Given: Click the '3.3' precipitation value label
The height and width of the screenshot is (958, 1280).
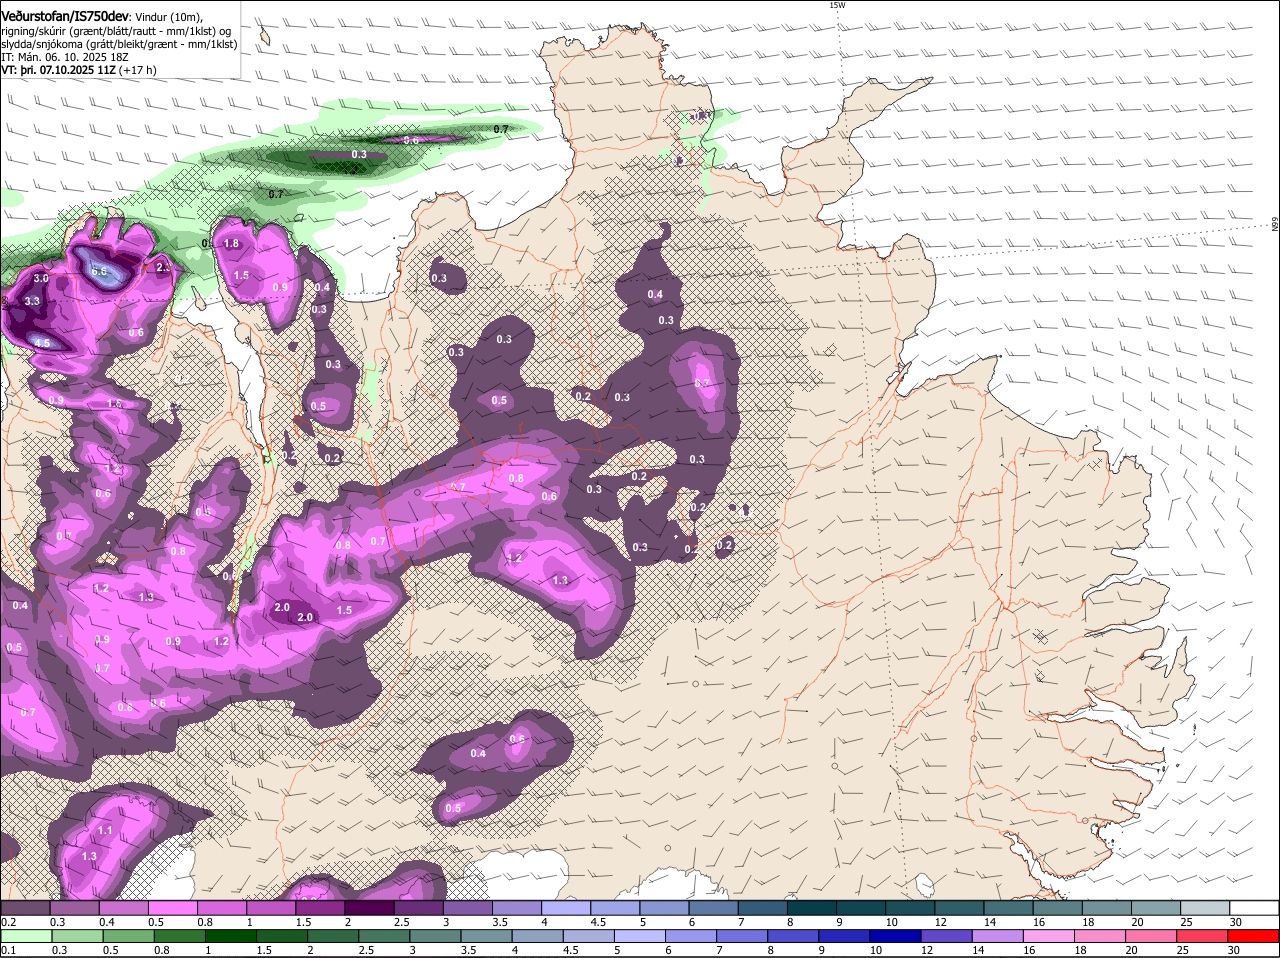Looking at the screenshot, I should point(32,301).
